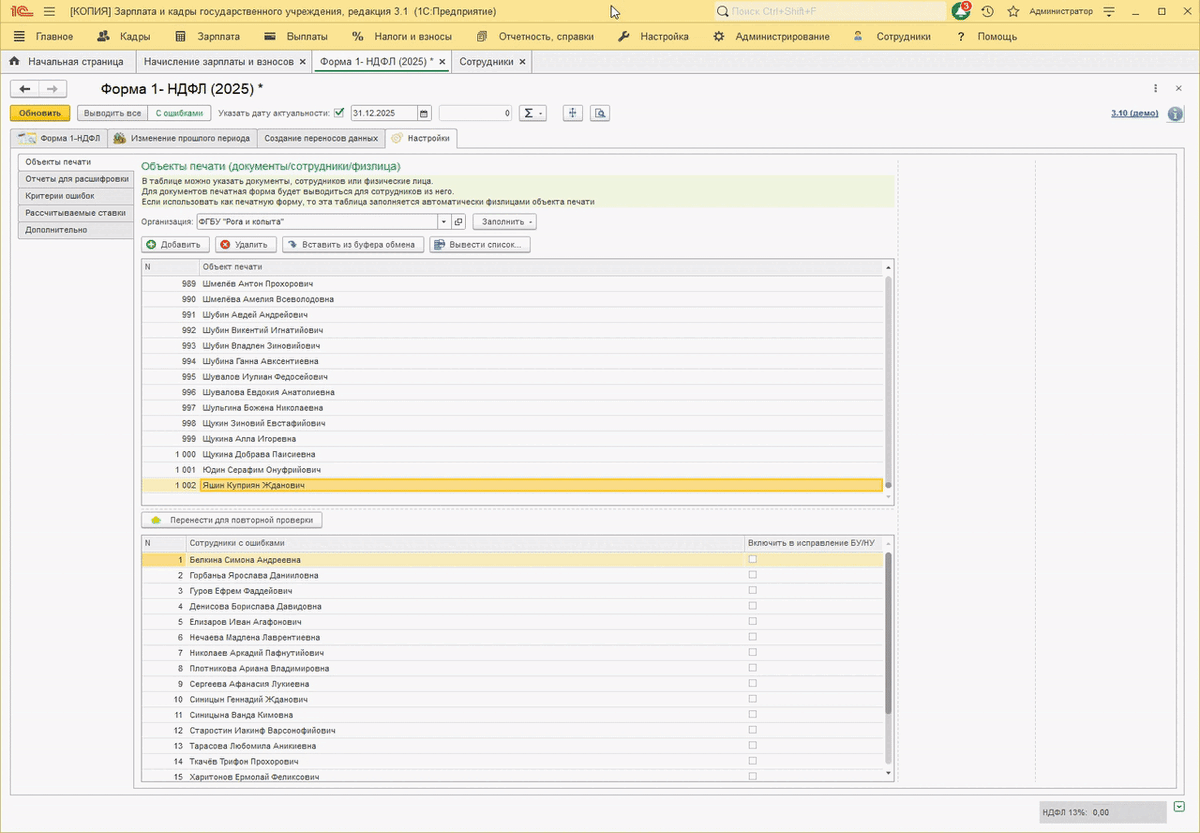
Task: Open the history clock icon
Action: tap(988, 11)
